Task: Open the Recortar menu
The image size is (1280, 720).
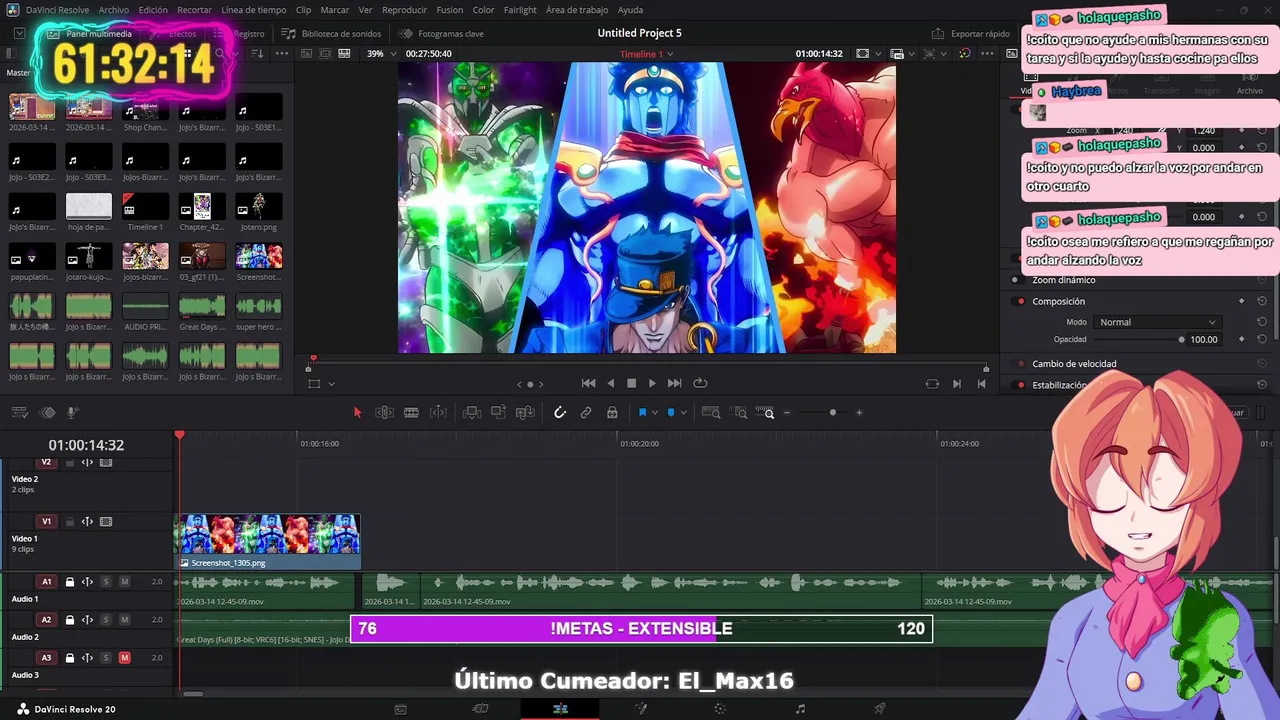Action: coord(194,10)
